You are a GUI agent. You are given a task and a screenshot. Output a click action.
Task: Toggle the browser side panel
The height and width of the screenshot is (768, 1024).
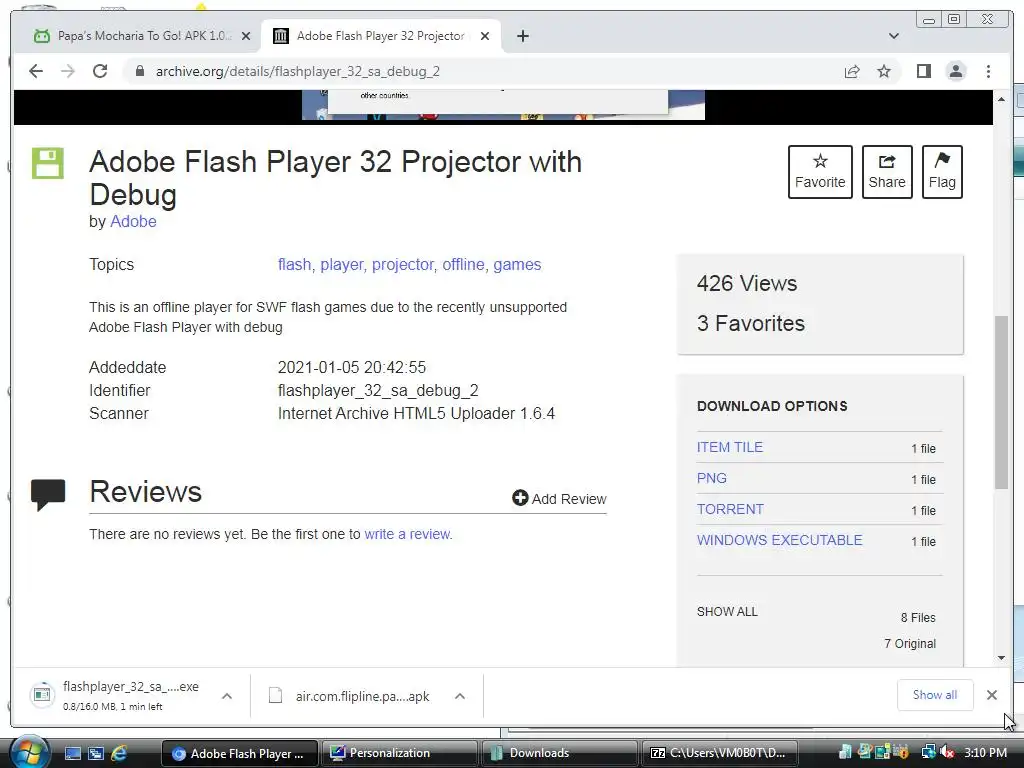pos(923,71)
